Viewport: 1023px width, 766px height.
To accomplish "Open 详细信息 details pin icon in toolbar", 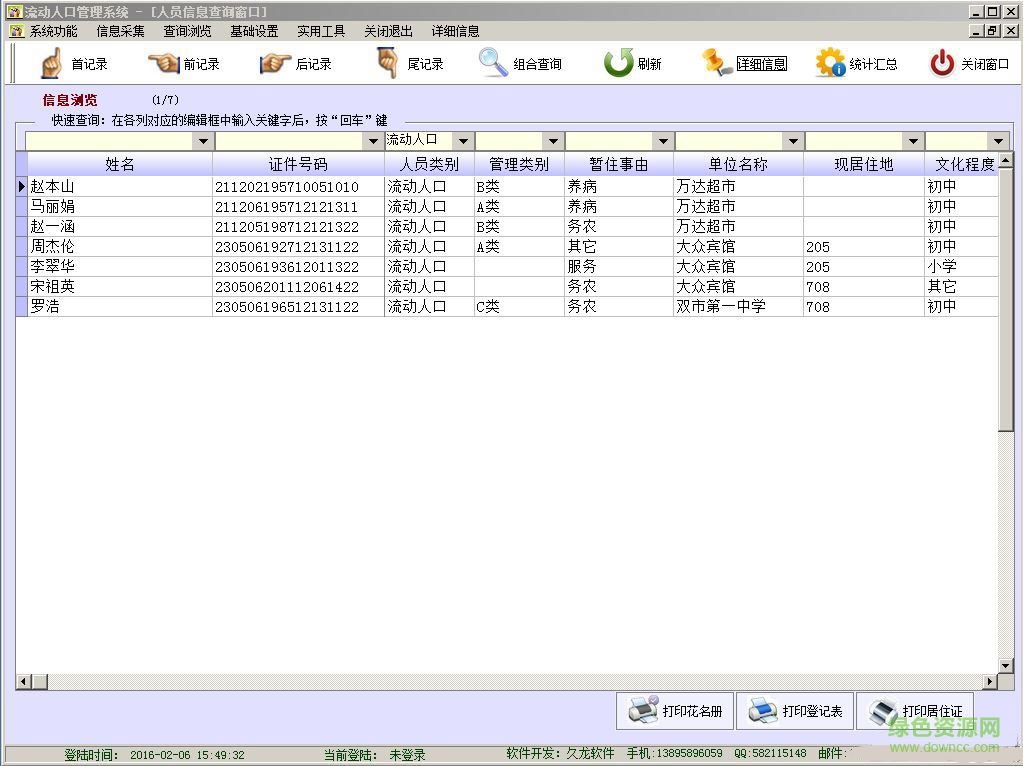I will point(717,63).
